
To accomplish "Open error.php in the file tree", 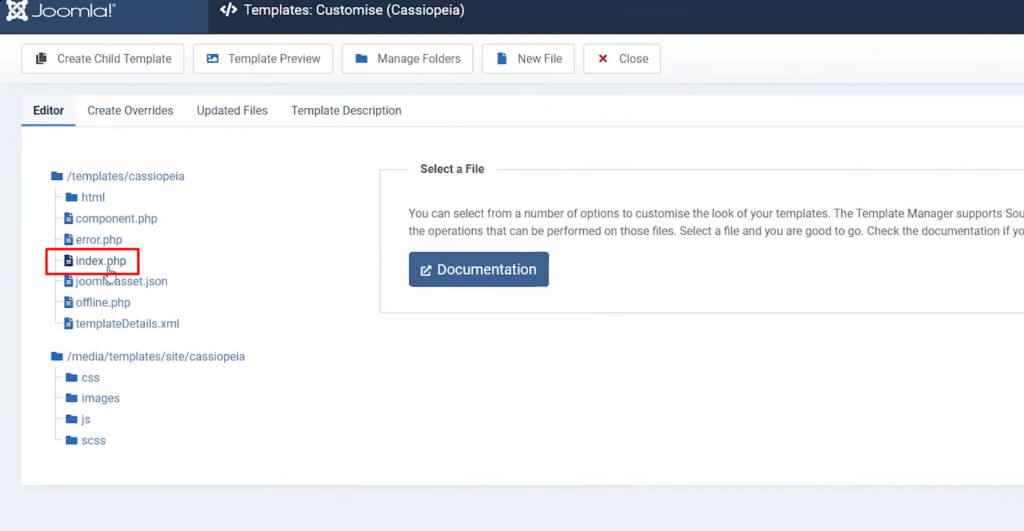I will click(98, 240).
